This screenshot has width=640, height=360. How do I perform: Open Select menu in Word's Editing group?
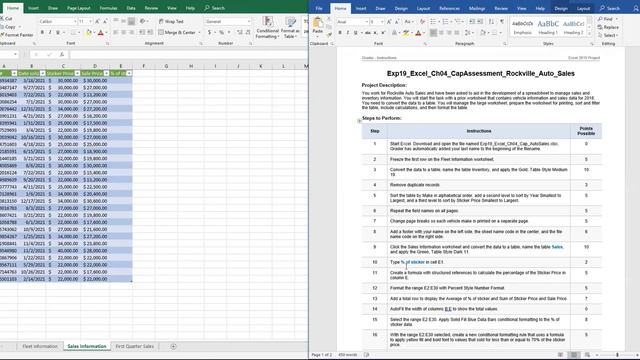point(608,35)
